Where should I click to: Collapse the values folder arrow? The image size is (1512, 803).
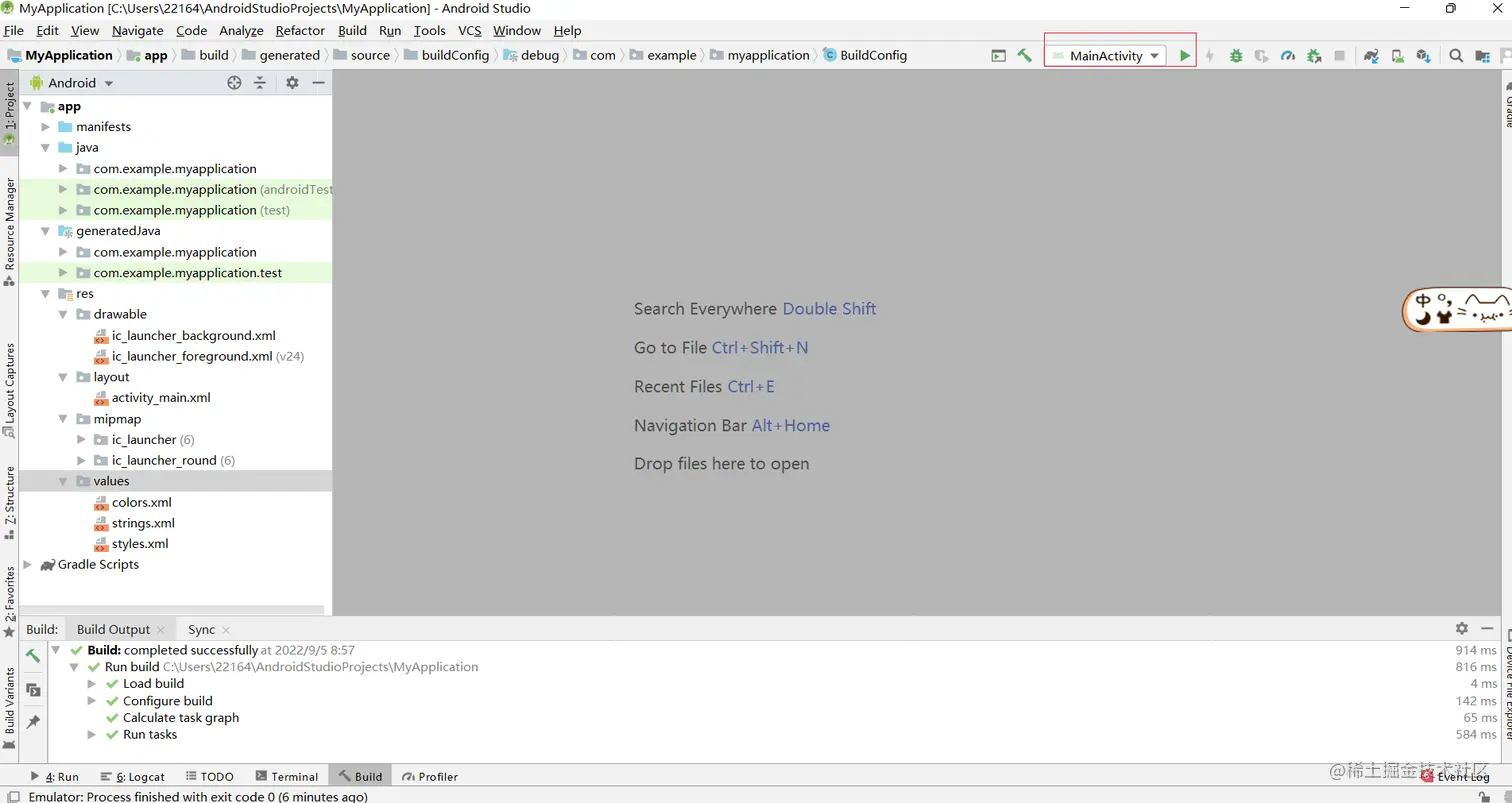pyautogui.click(x=63, y=482)
